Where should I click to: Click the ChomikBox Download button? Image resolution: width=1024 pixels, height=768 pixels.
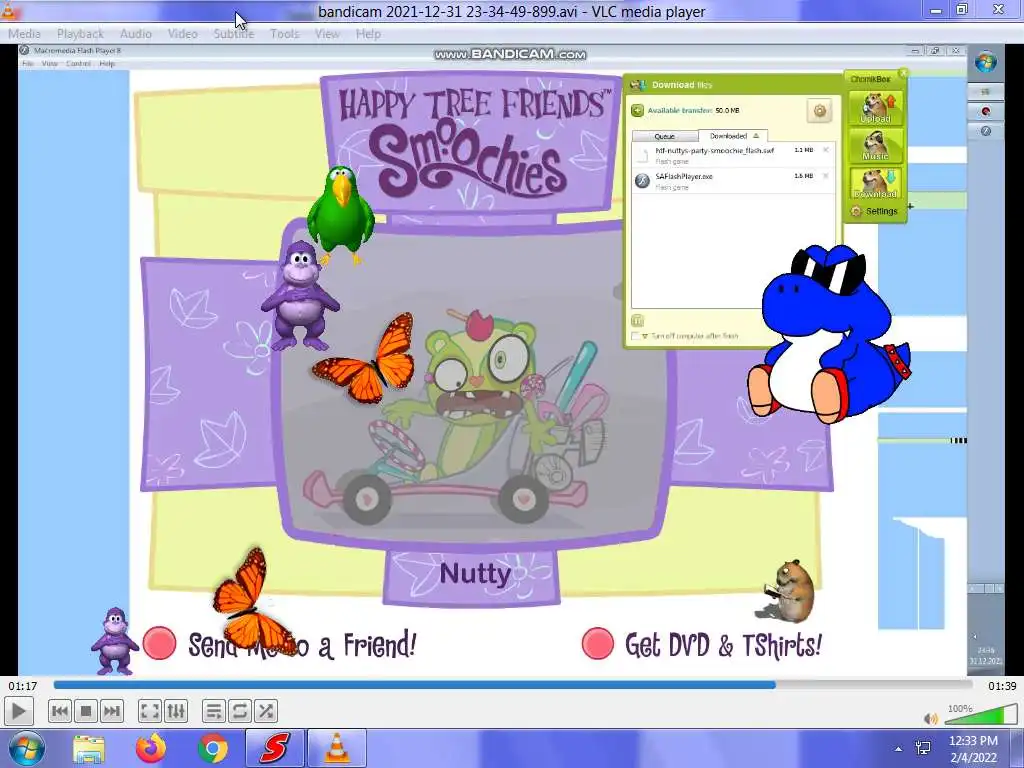click(x=875, y=183)
